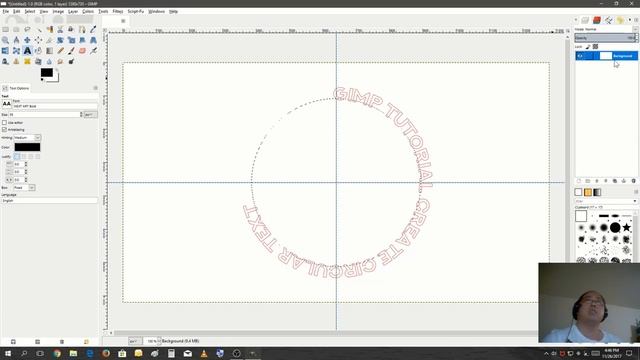640x360 pixels.
Task: Reset tool options to defaults button
Action: (86, 342)
